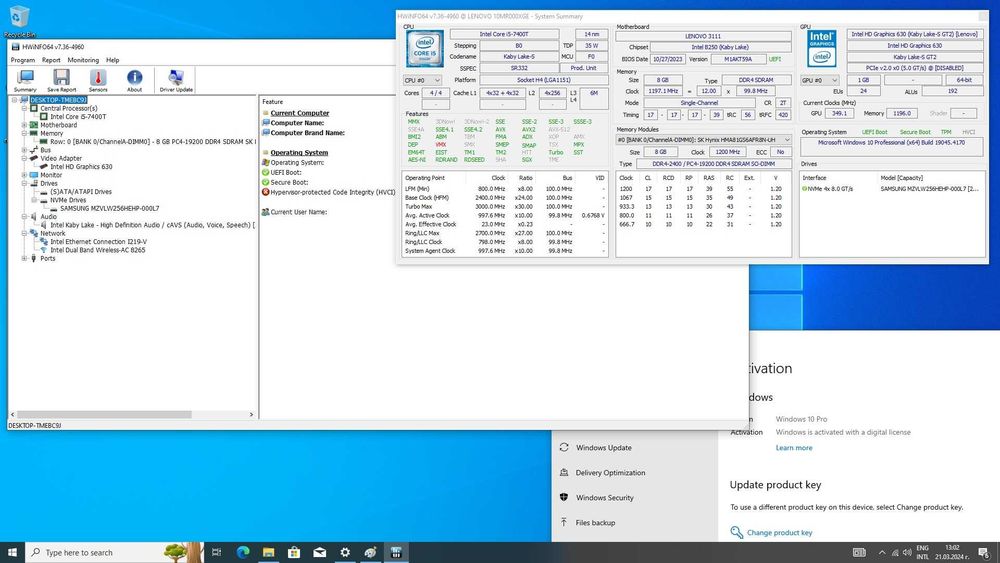Open Microsoft Store from the taskbar
Viewport: 1000px width, 563px height.
(294, 552)
